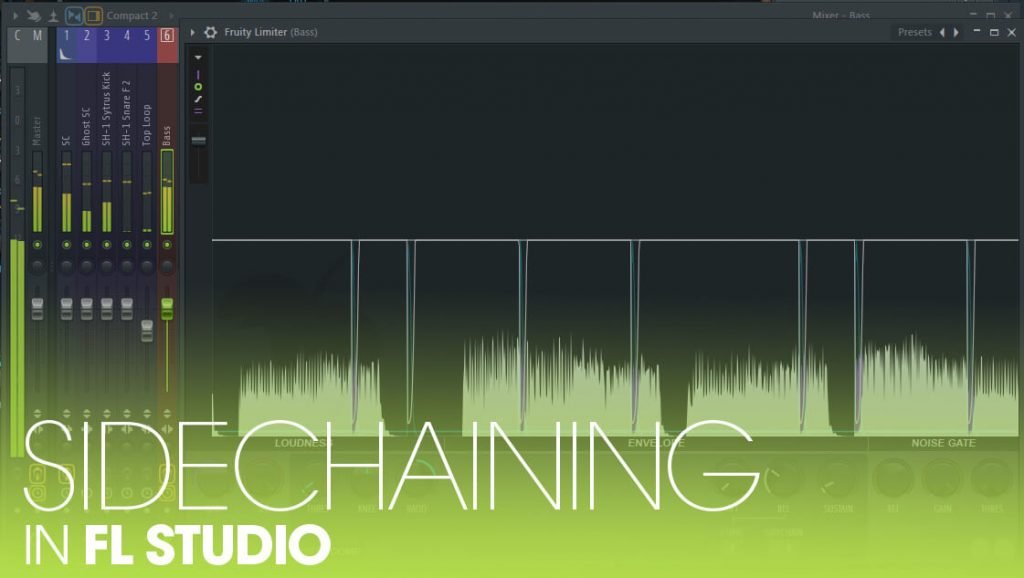Image resolution: width=1024 pixels, height=578 pixels.
Task: Click the Bass track name label
Action: [167, 135]
